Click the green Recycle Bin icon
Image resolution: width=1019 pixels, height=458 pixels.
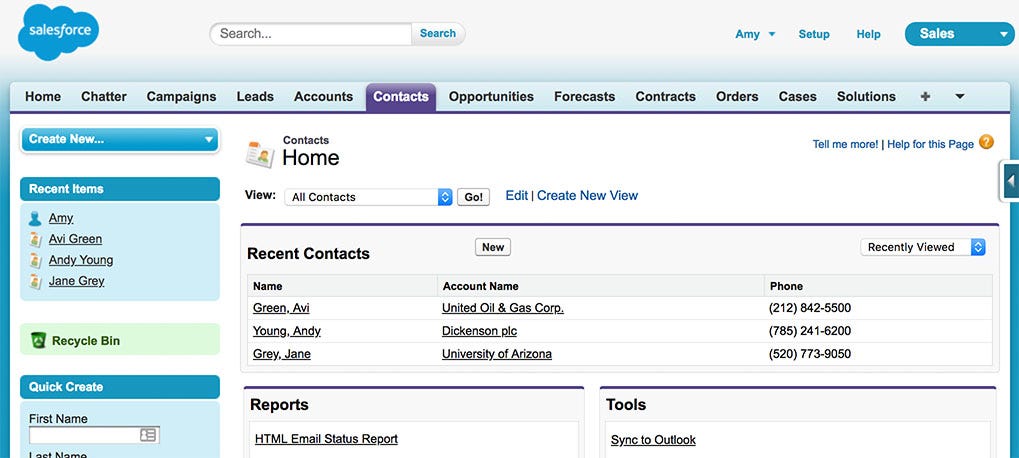click(x=39, y=340)
